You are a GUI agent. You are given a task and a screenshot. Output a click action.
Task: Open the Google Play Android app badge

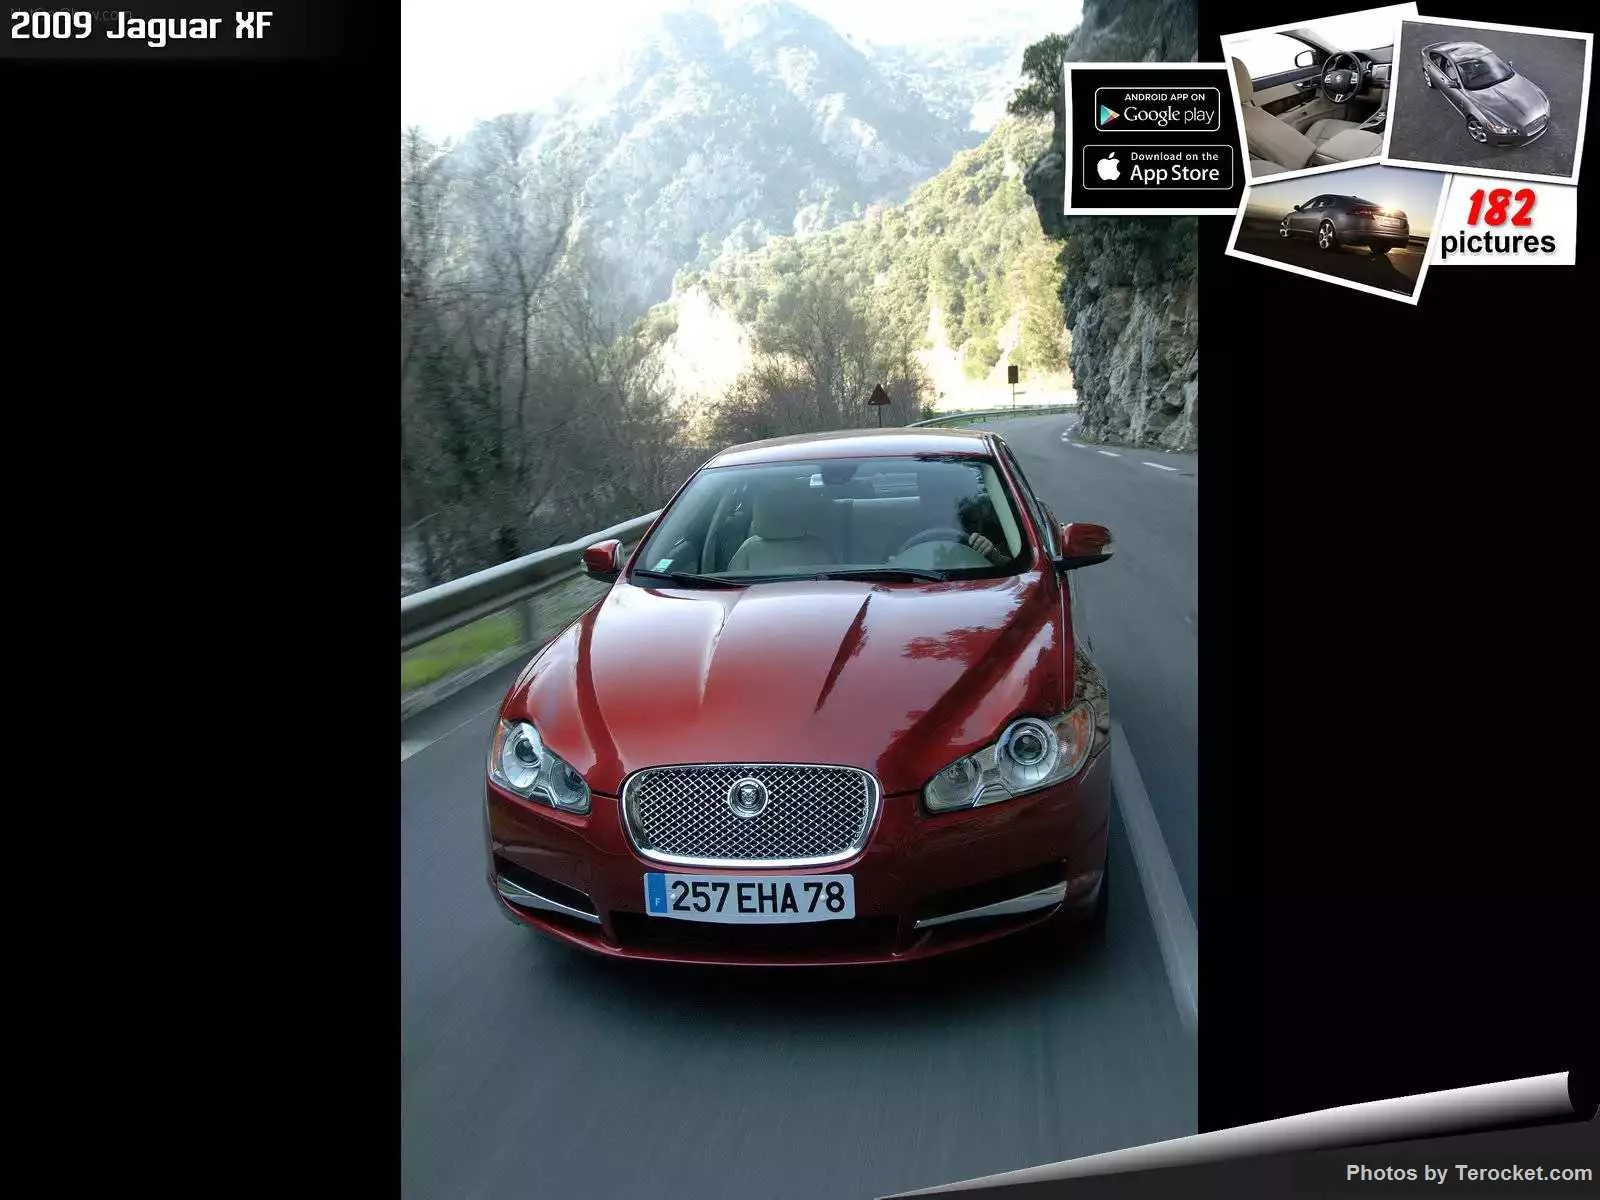[1157, 110]
